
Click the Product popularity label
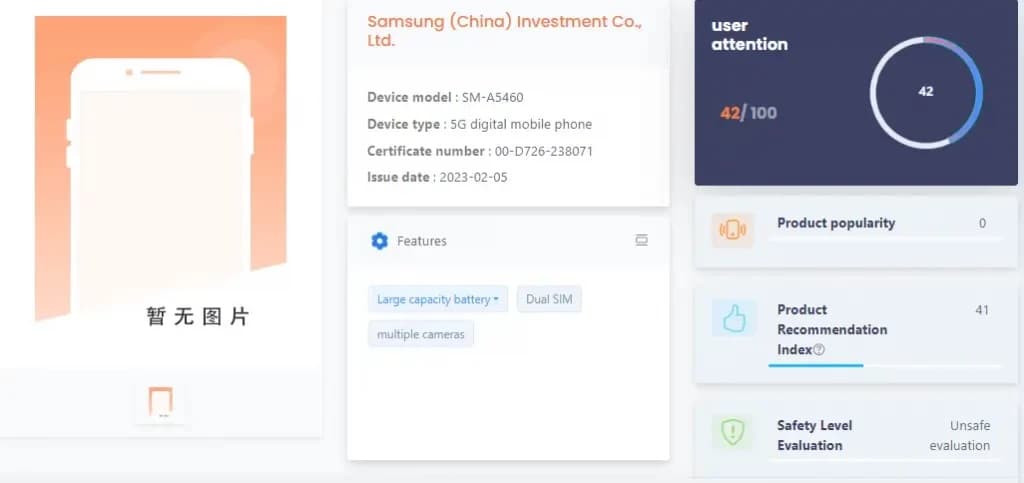(836, 223)
